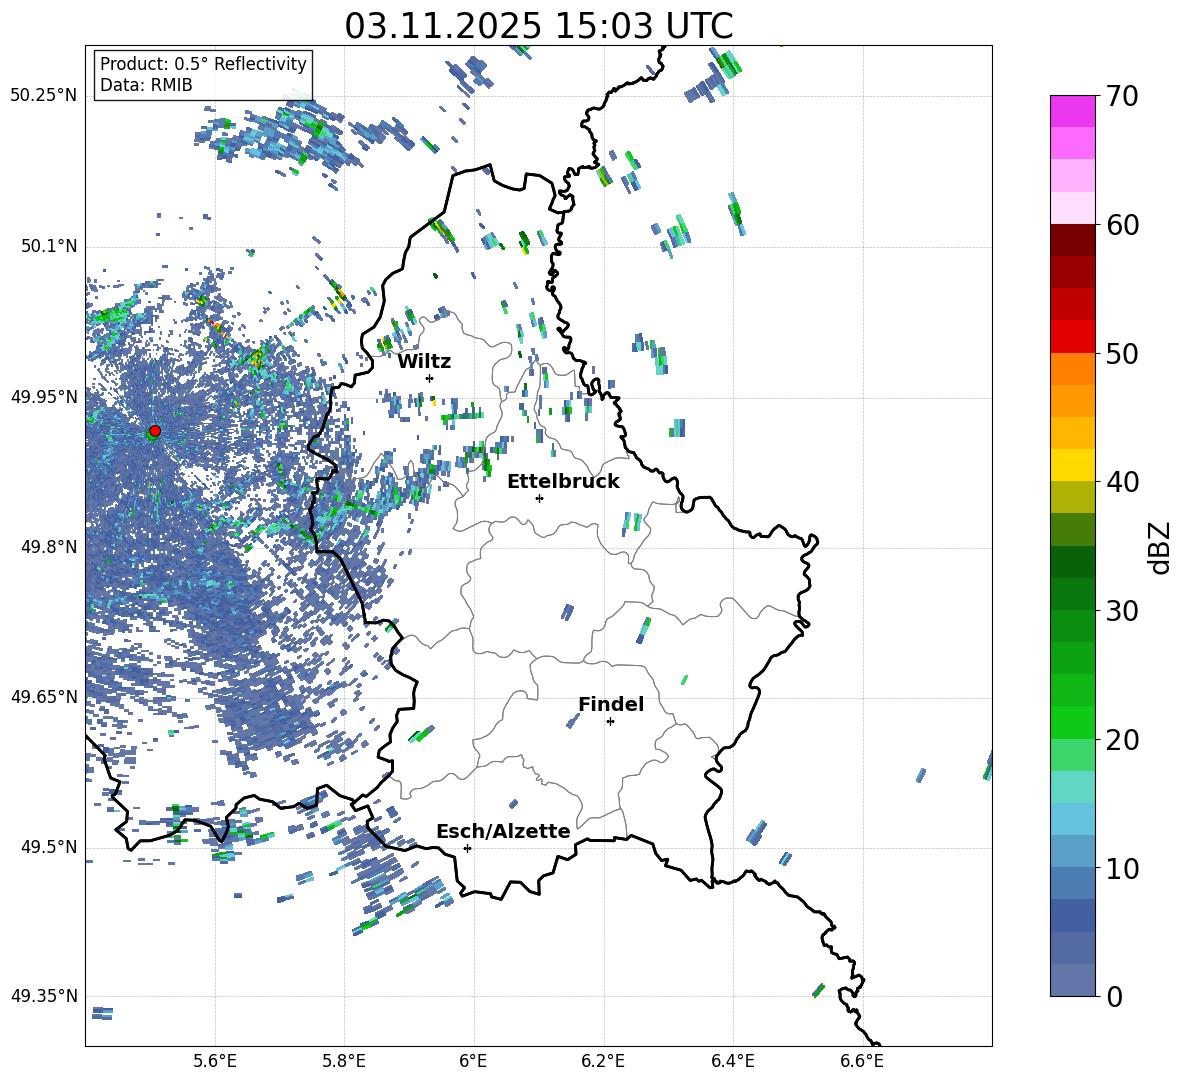This screenshot has height=1081, width=1184.
Task: Select the Ettelbruck city label
Action: (563, 482)
